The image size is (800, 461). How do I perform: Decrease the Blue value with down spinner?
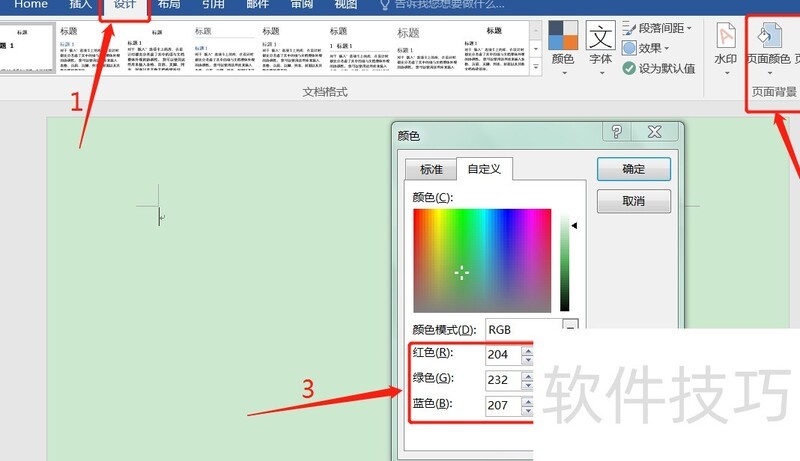[x=528, y=411]
